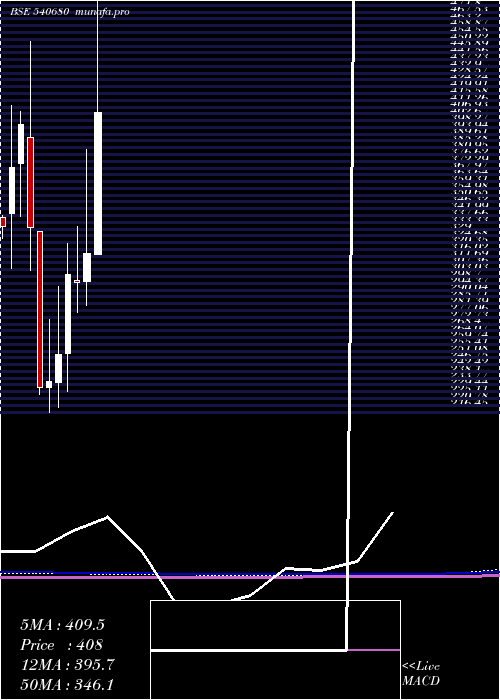The image size is (500, 700).
Task: Select the horizontal blue signal line
Action: 250,573
